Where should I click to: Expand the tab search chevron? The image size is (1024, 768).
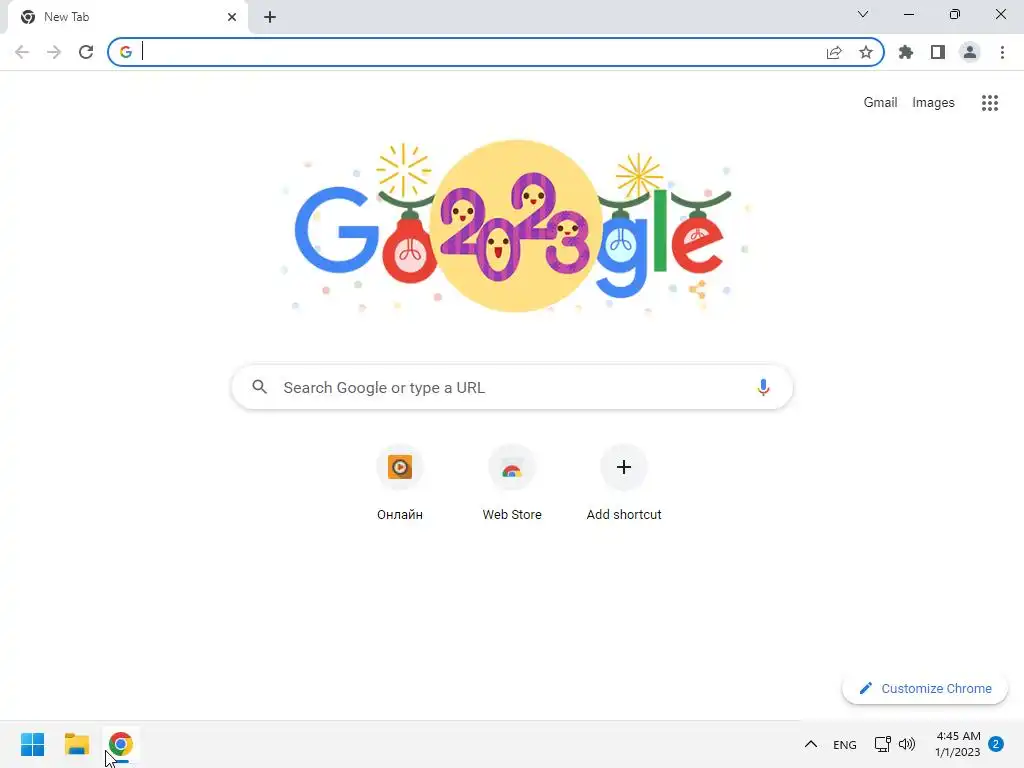[x=863, y=14]
